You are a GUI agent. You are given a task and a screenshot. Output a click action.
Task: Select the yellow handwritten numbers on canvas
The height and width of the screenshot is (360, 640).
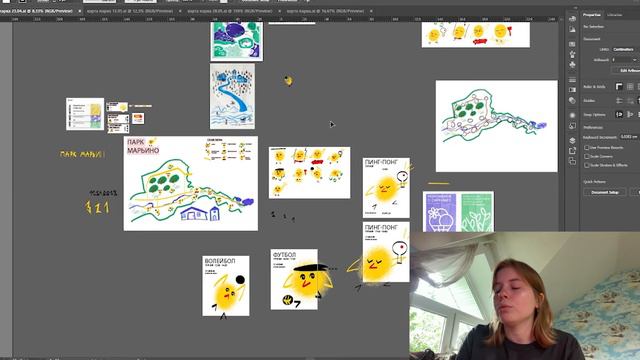pos(98,207)
